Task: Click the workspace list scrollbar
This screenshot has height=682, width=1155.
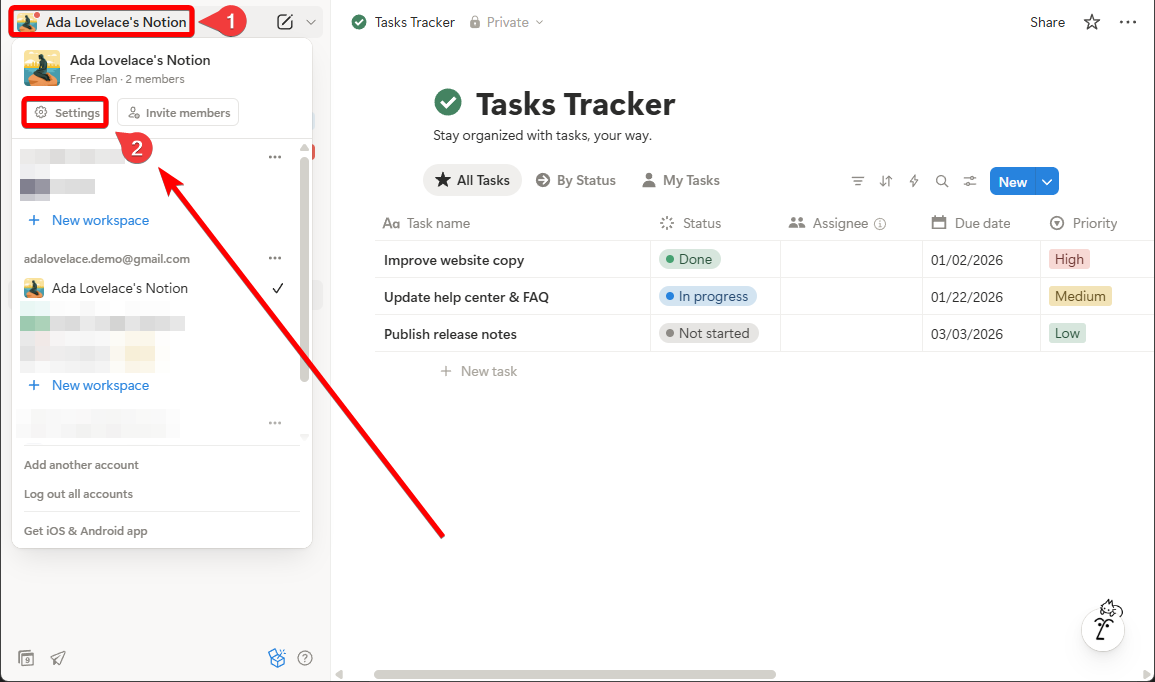Action: pos(304,269)
